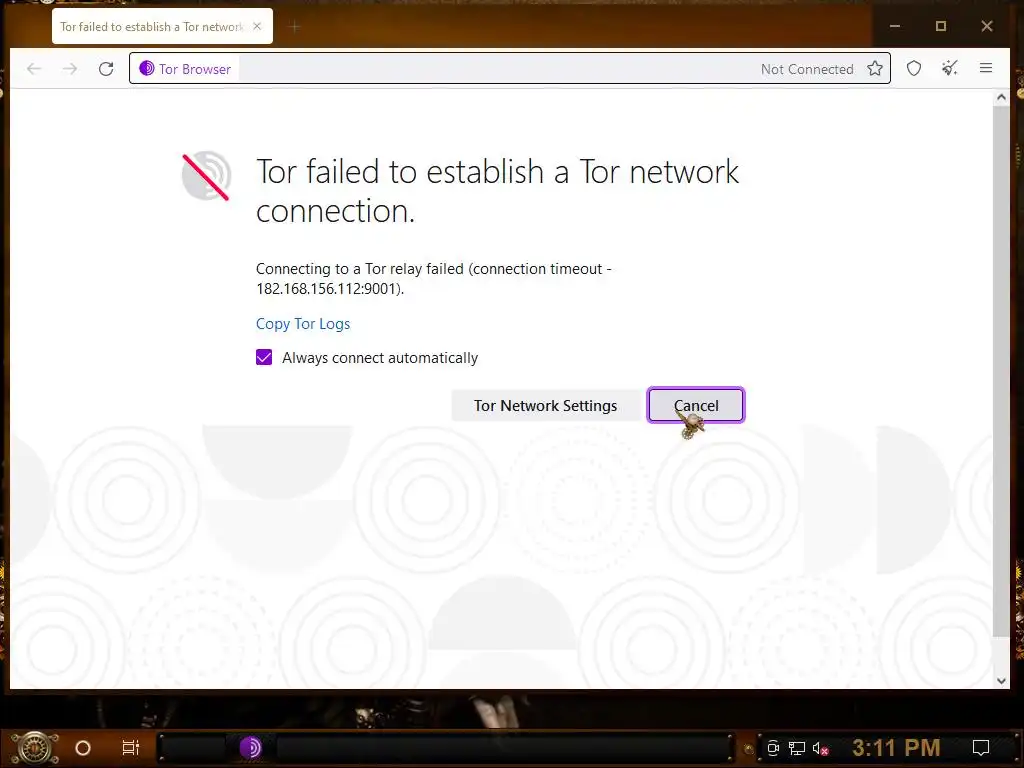Click the New Identity broom icon
1024x768 pixels.
950,68
